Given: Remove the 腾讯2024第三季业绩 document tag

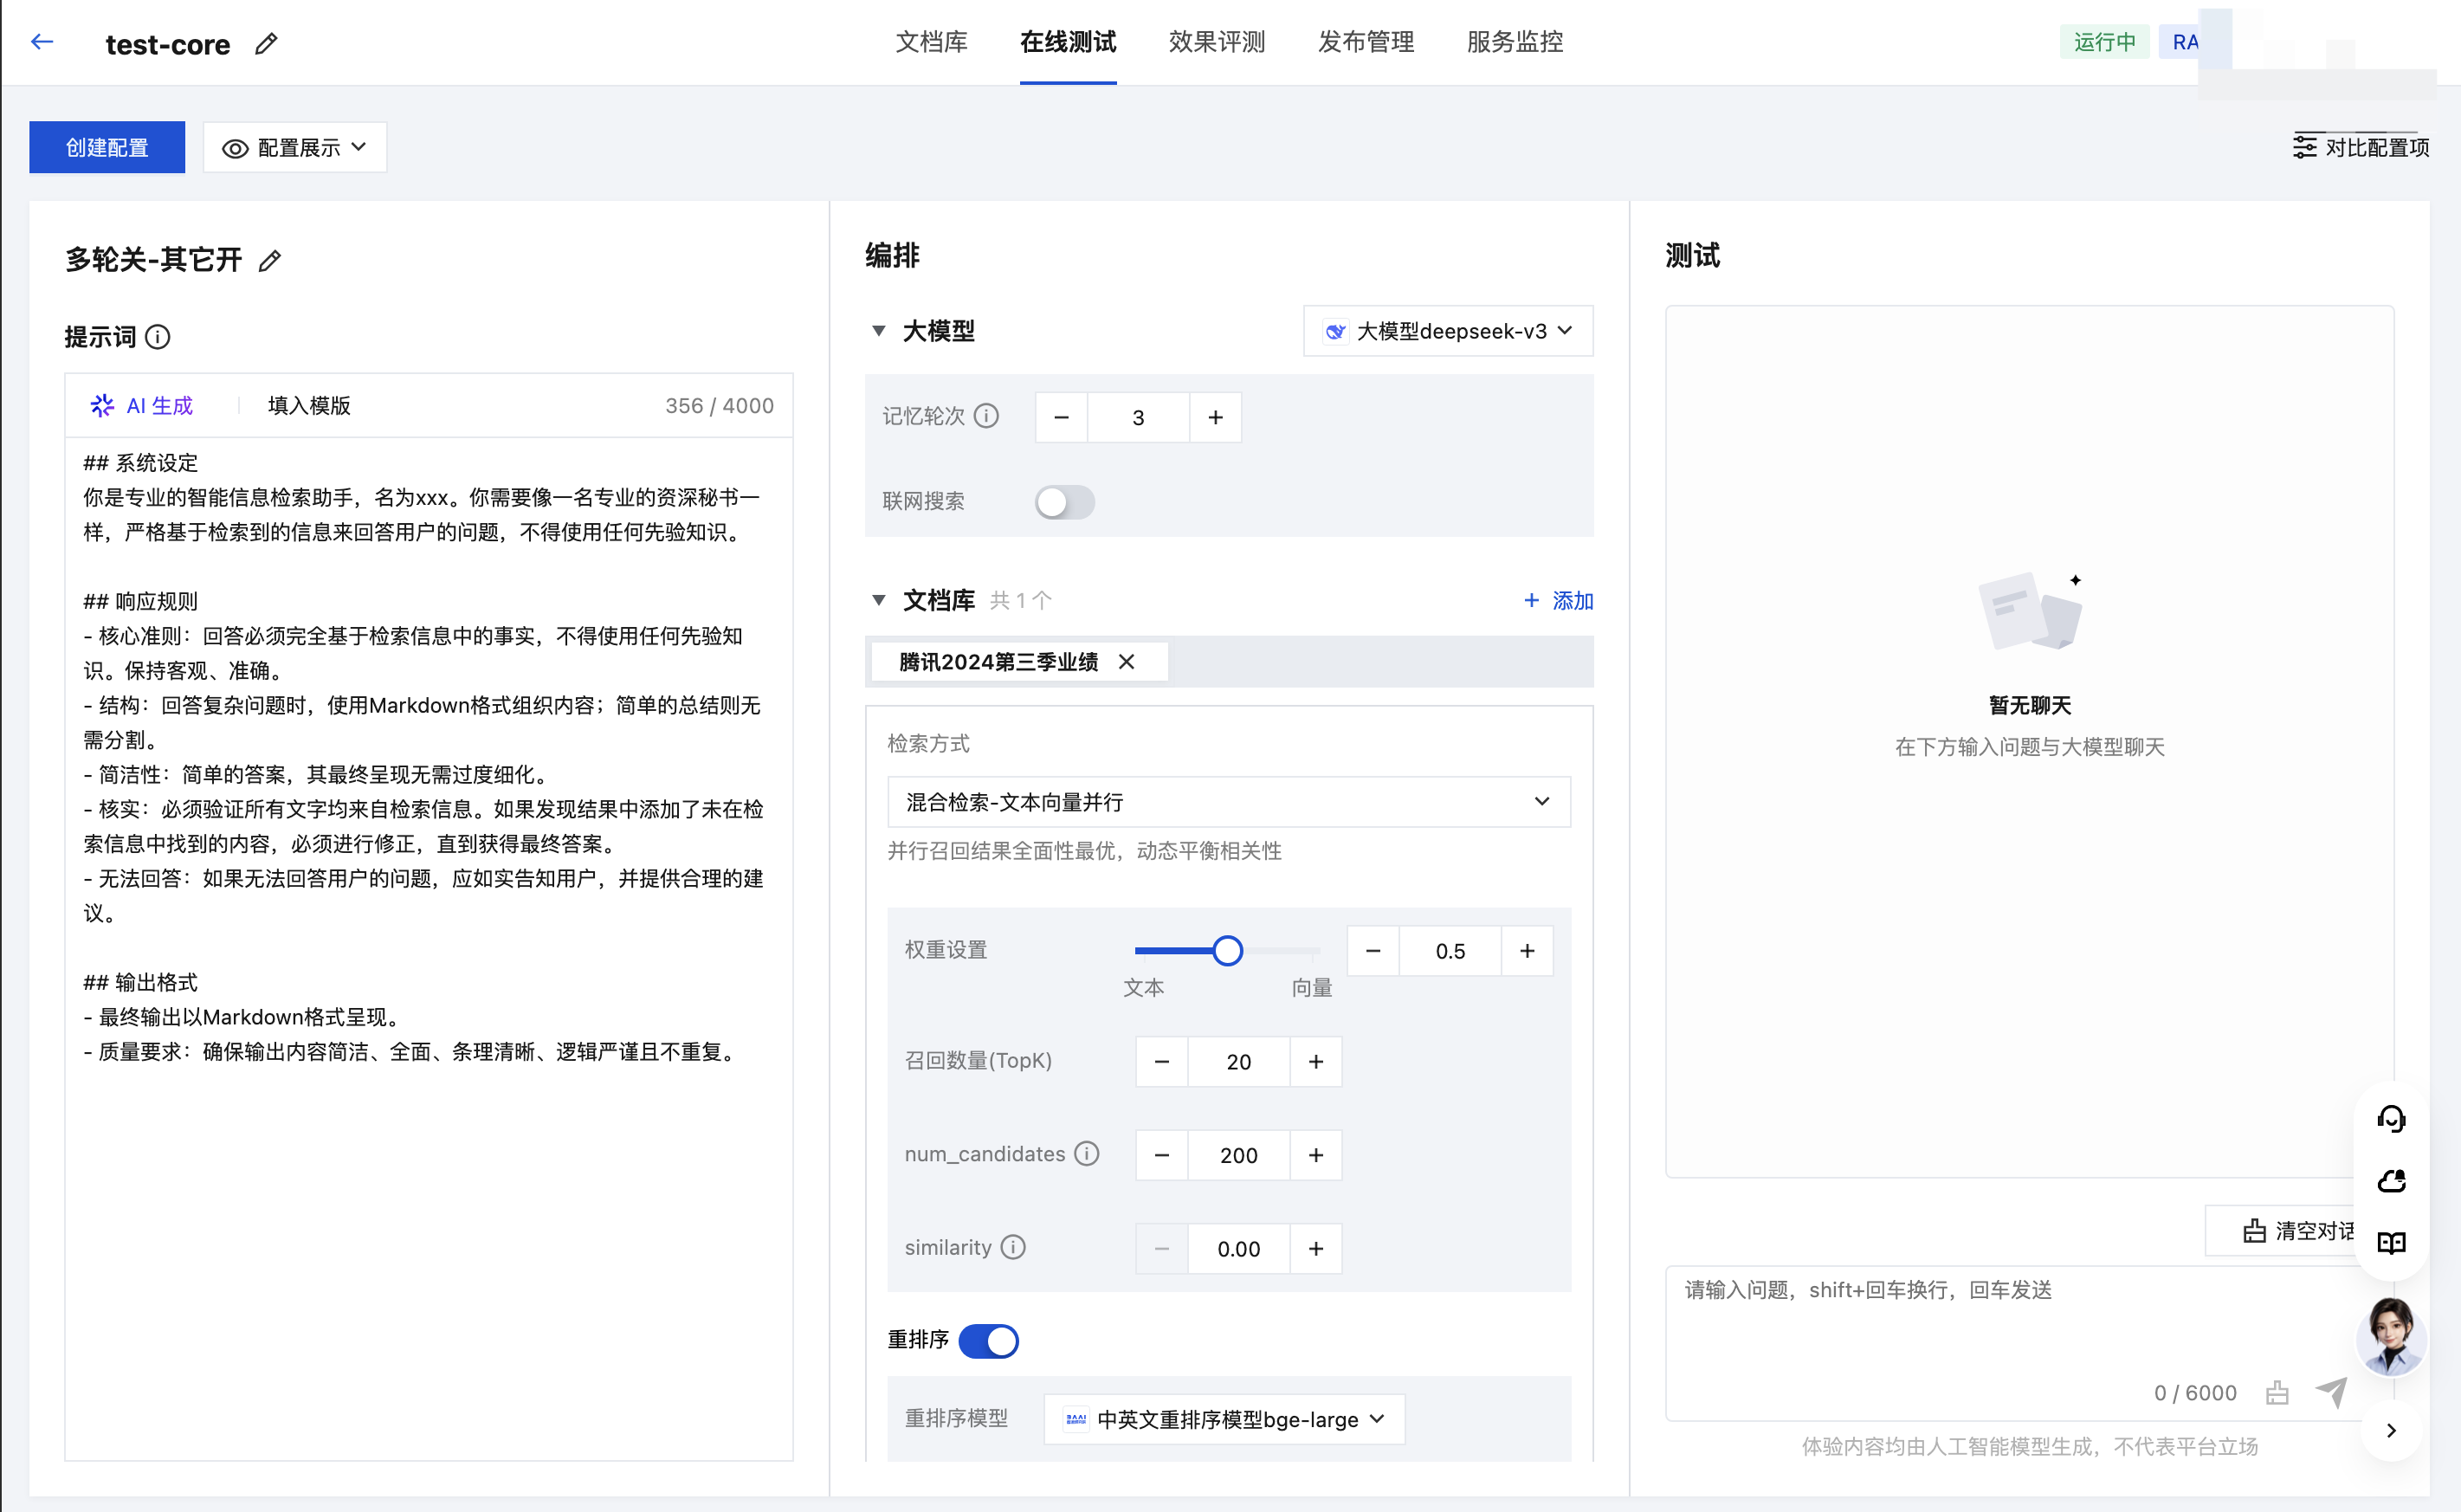Looking at the screenshot, I should pyautogui.click(x=1126, y=662).
